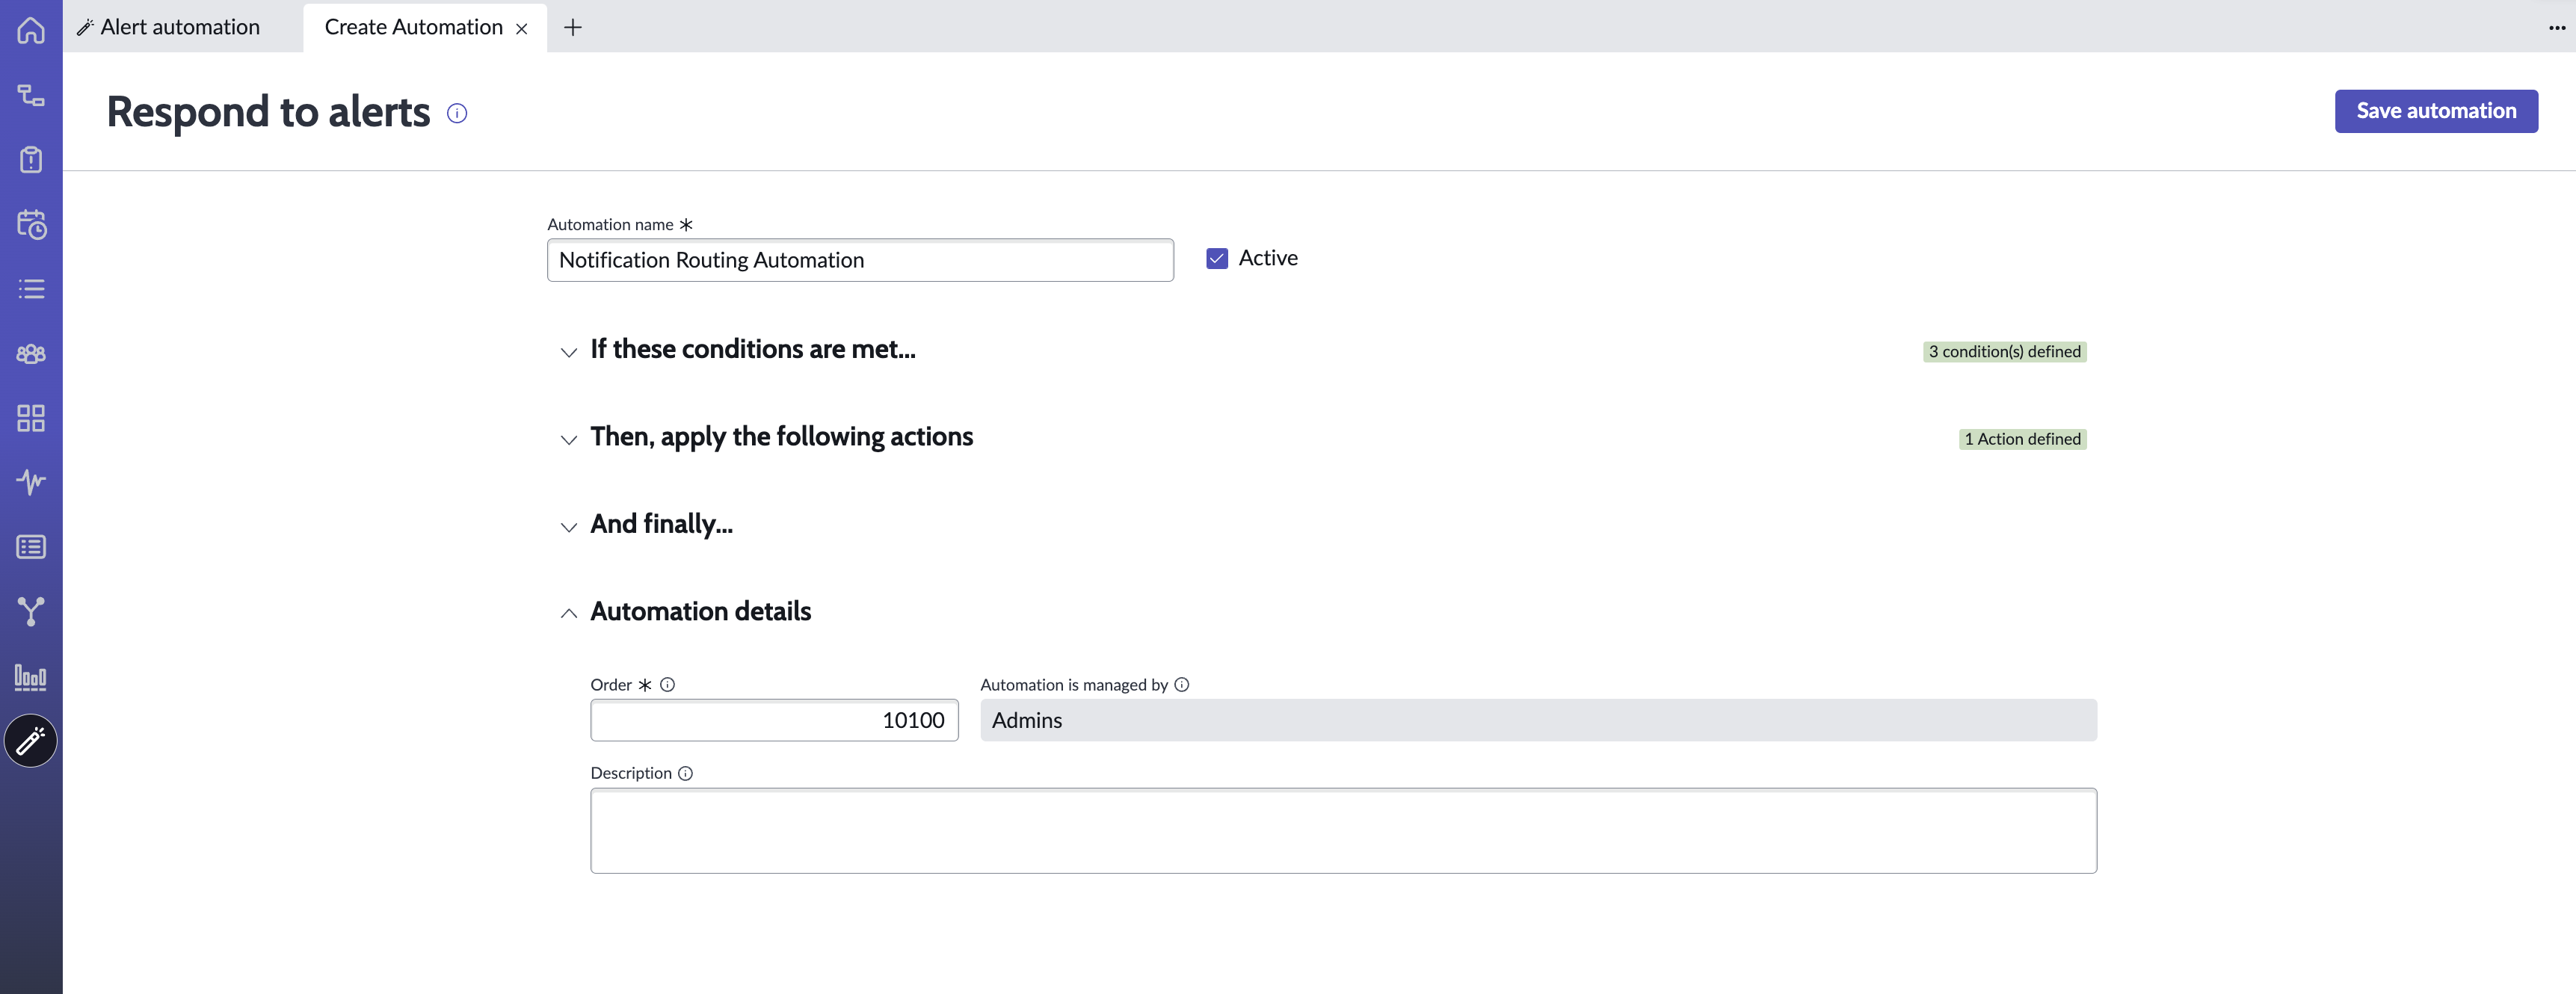Click into the Description text area
Viewport: 2576px width, 994px height.
(x=1343, y=830)
